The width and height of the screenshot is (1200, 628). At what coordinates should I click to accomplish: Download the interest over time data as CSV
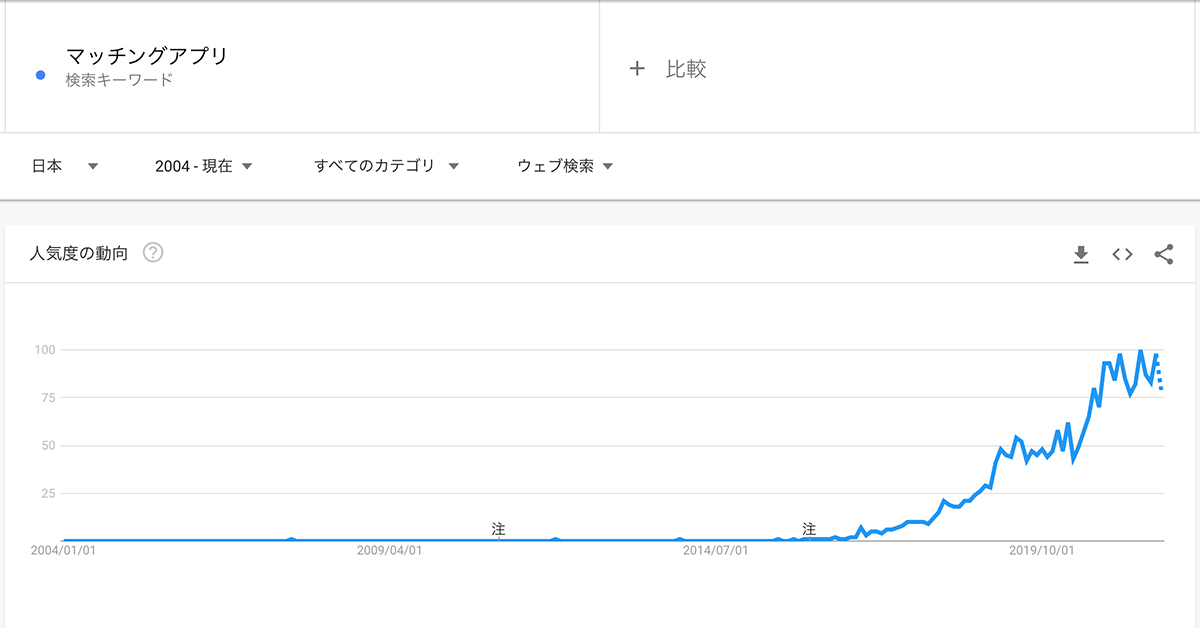(x=1080, y=255)
